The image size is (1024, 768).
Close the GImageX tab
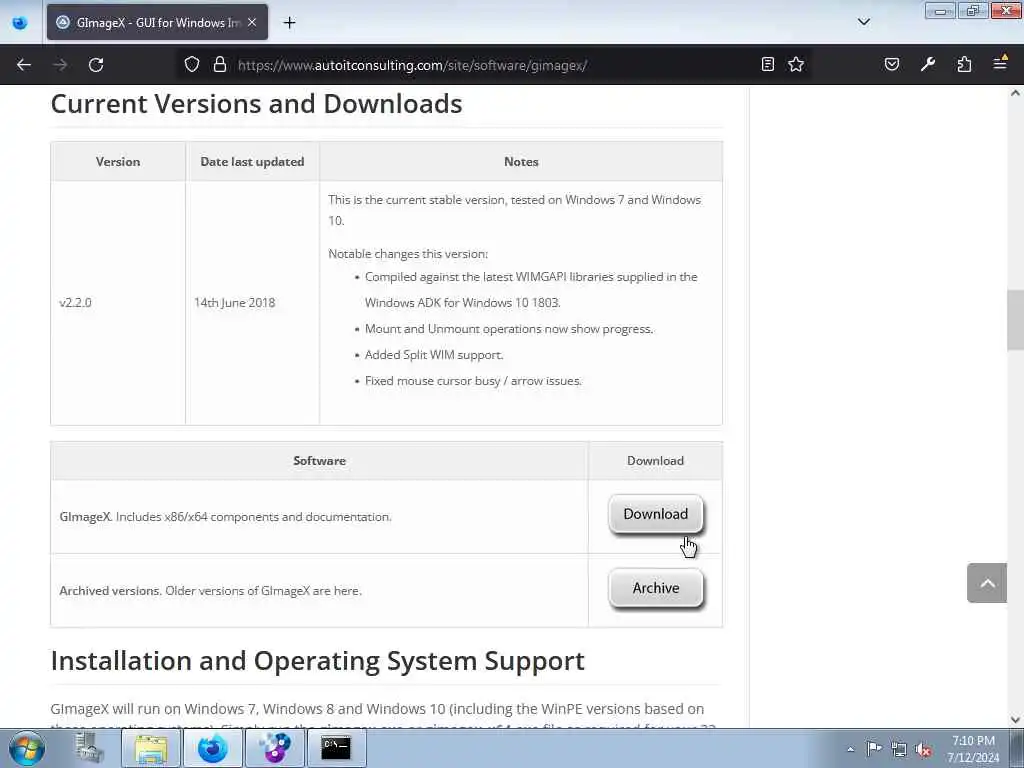point(252,22)
